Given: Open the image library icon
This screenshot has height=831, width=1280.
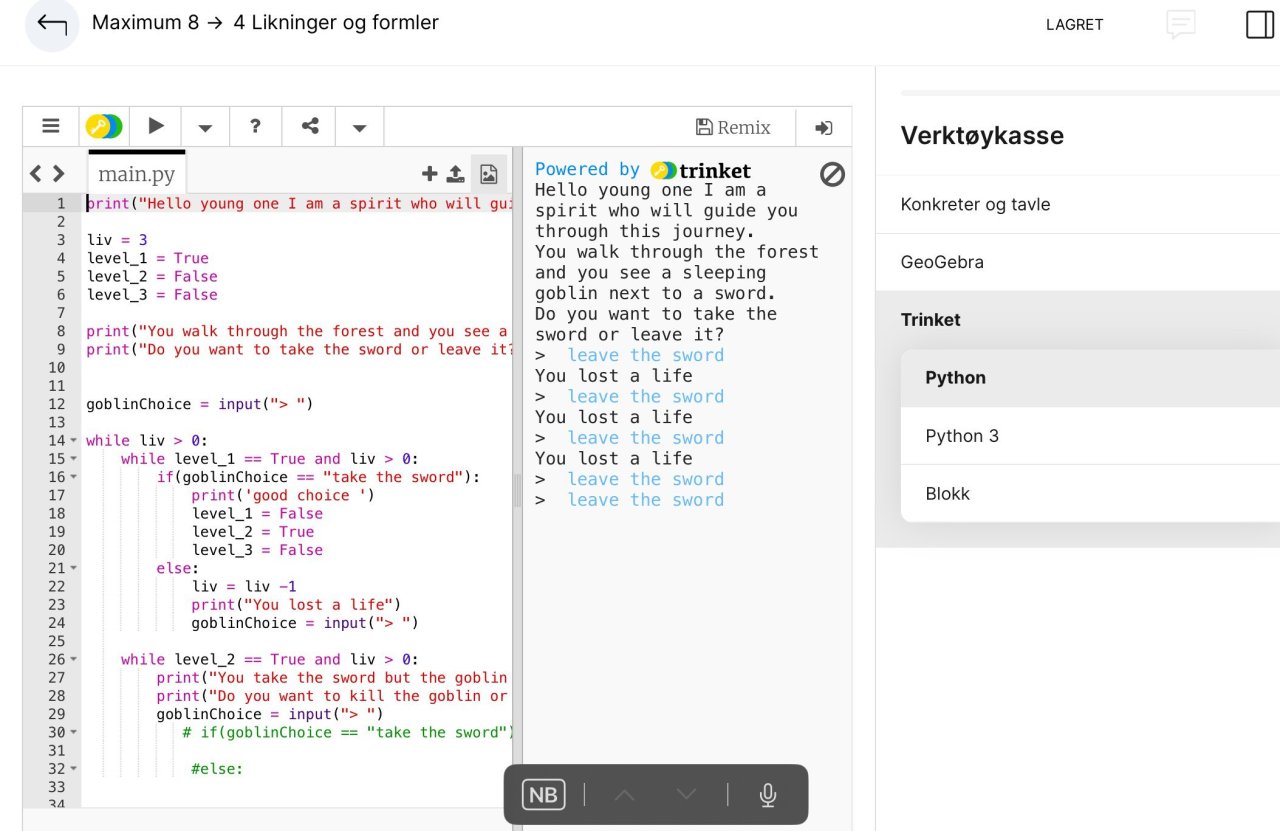Looking at the screenshot, I should click(488, 174).
